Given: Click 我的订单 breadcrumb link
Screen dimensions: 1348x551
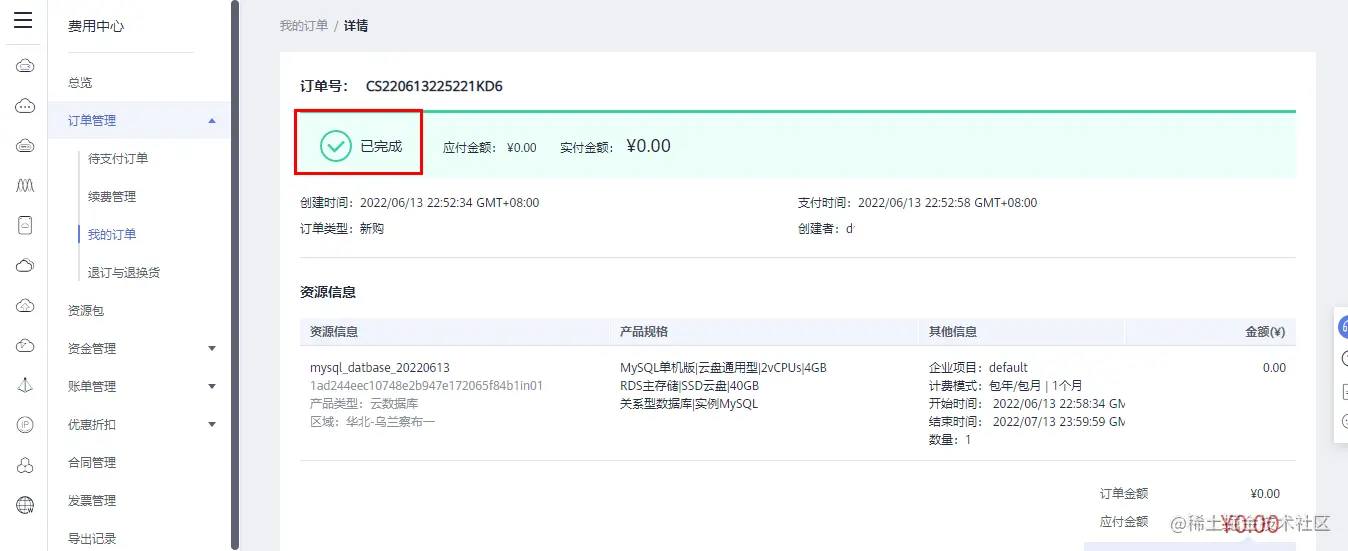Looking at the screenshot, I should (304, 26).
